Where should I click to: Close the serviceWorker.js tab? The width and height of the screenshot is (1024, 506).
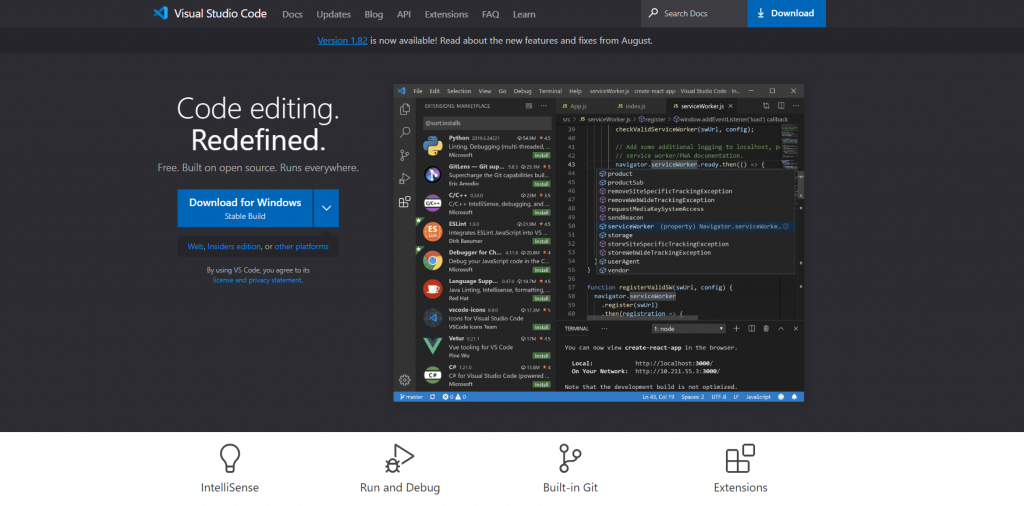click(x=731, y=106)
